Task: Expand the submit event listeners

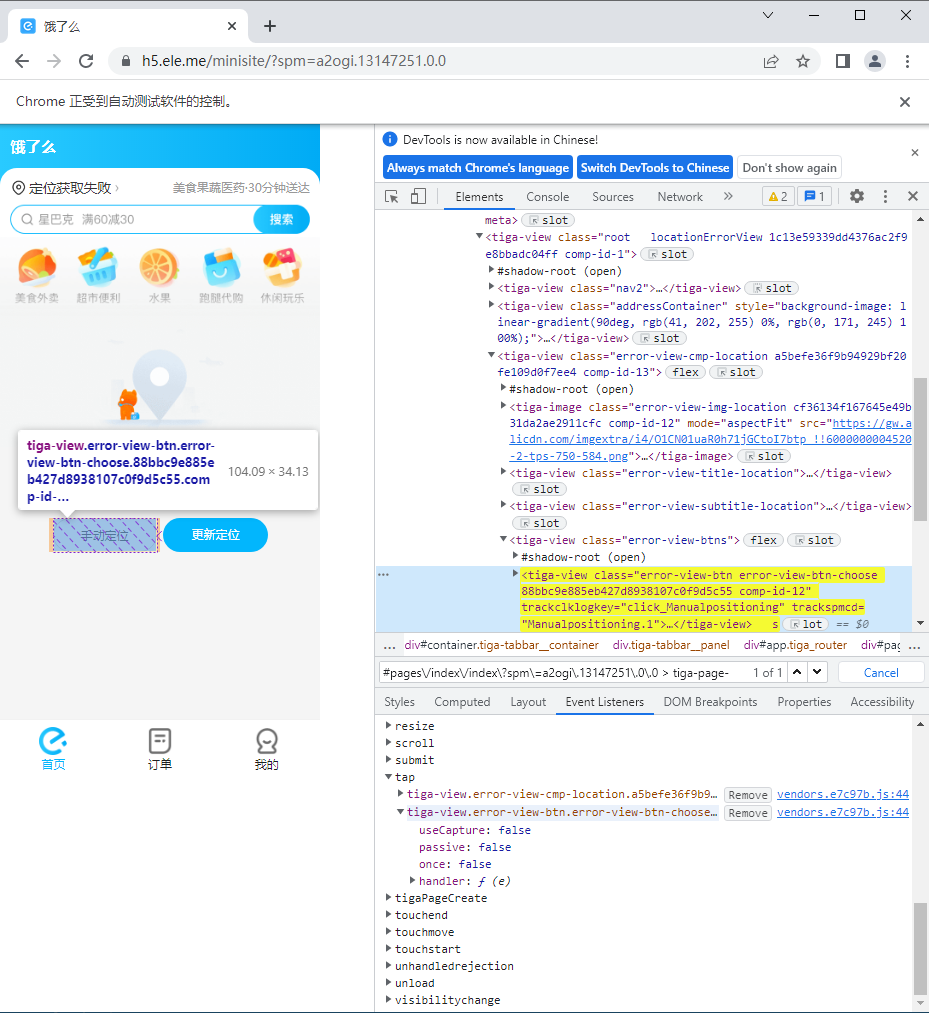Action: (x=388, y=759)
